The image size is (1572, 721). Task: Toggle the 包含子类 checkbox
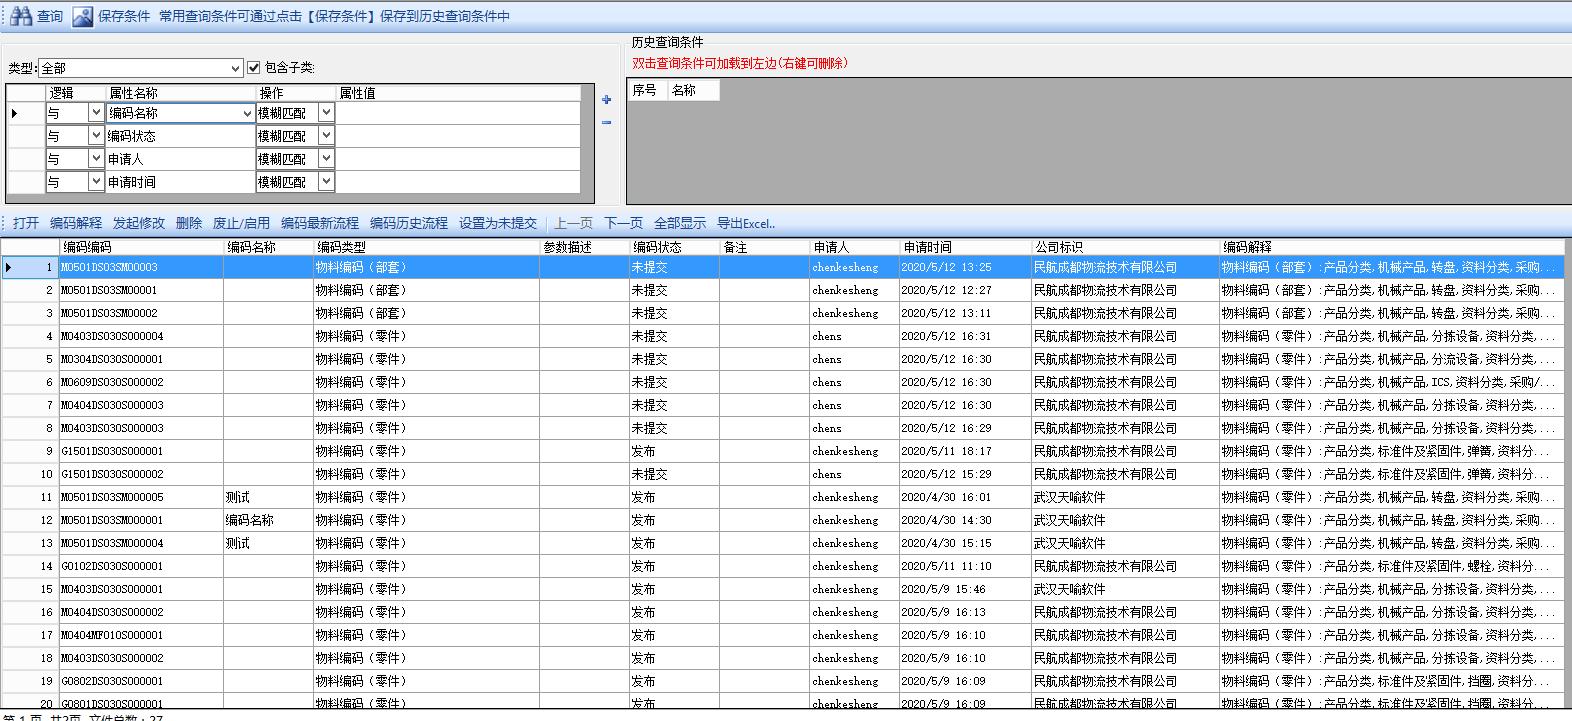(254, 67)
